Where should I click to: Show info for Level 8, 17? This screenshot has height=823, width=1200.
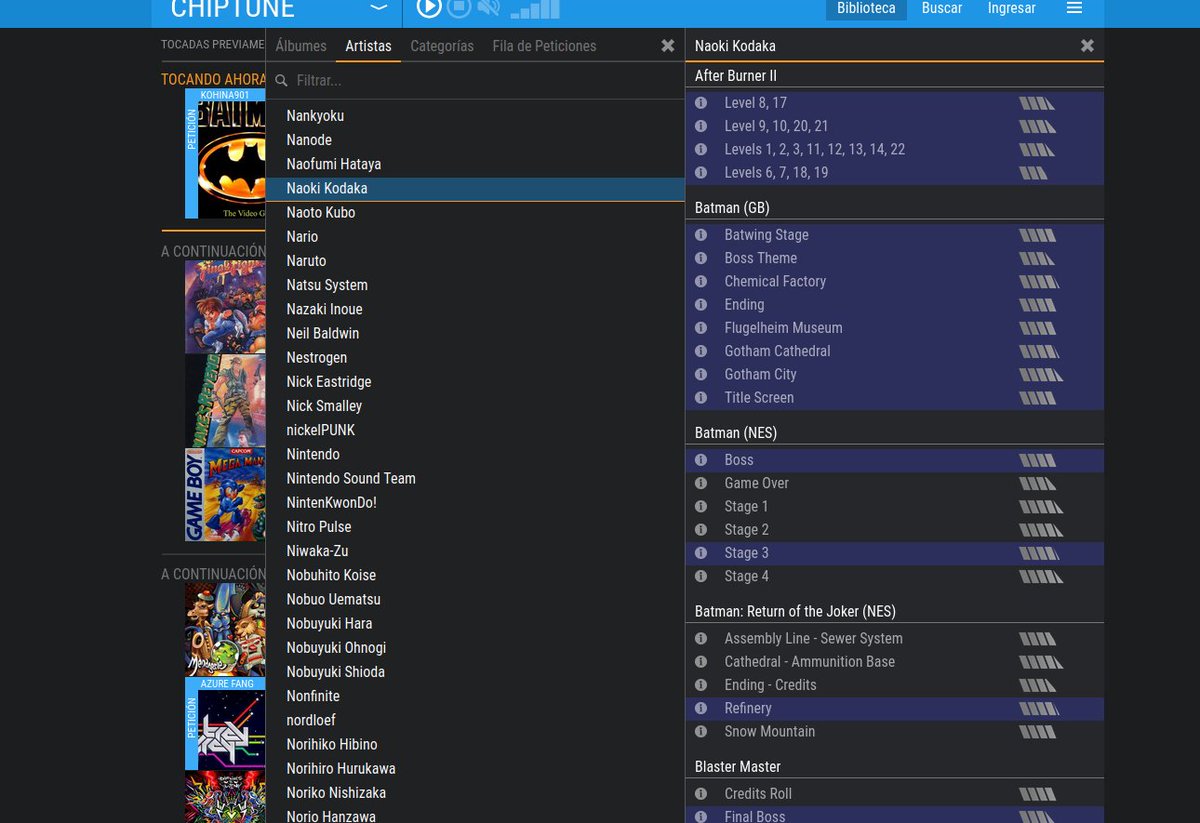pos(701,103)
